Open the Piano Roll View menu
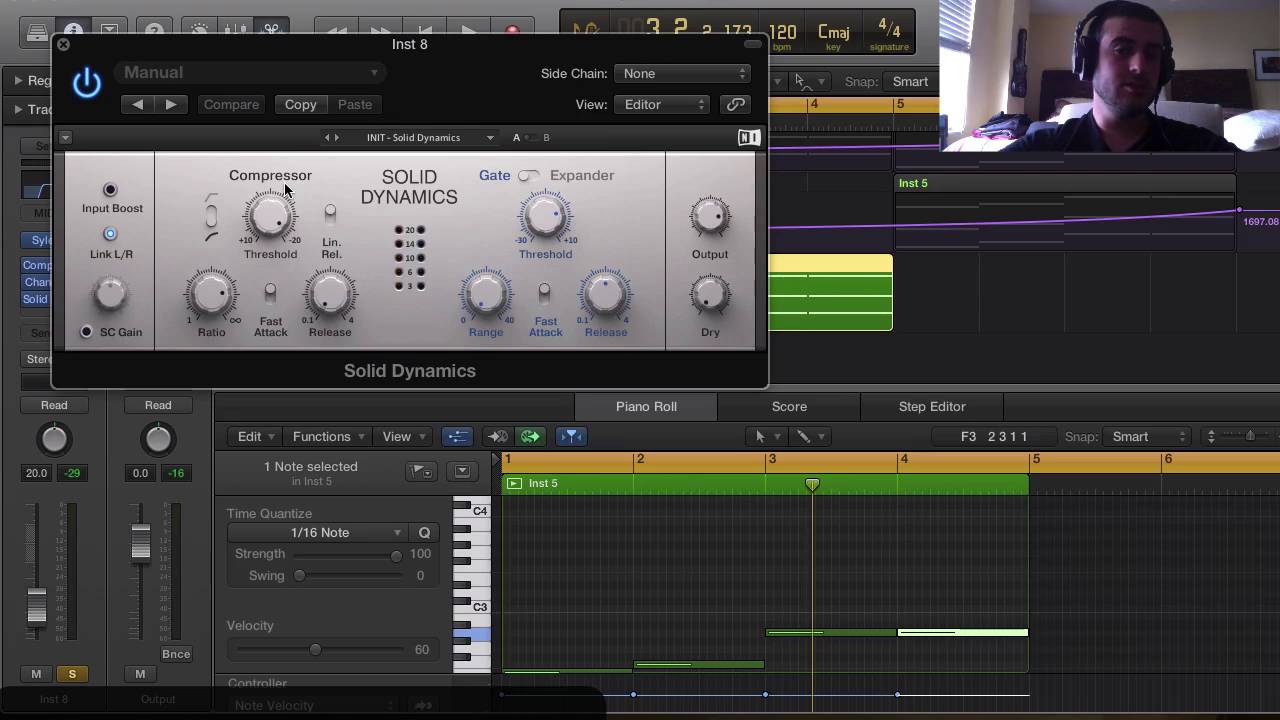This screenshot has width=1280, height=720. pyautogui.click(x=403, y=436)
